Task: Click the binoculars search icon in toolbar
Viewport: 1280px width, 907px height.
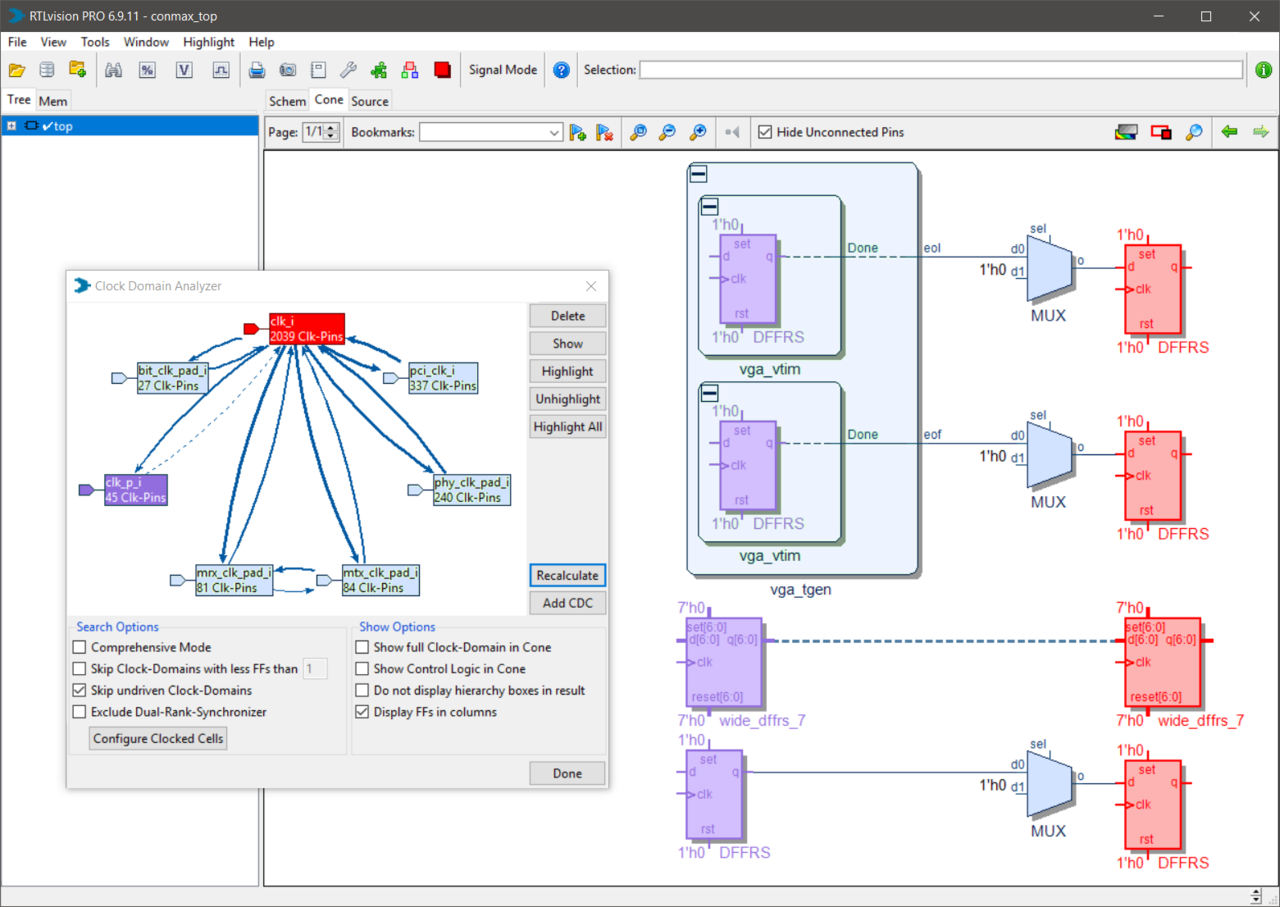Action: pos(113,70)
